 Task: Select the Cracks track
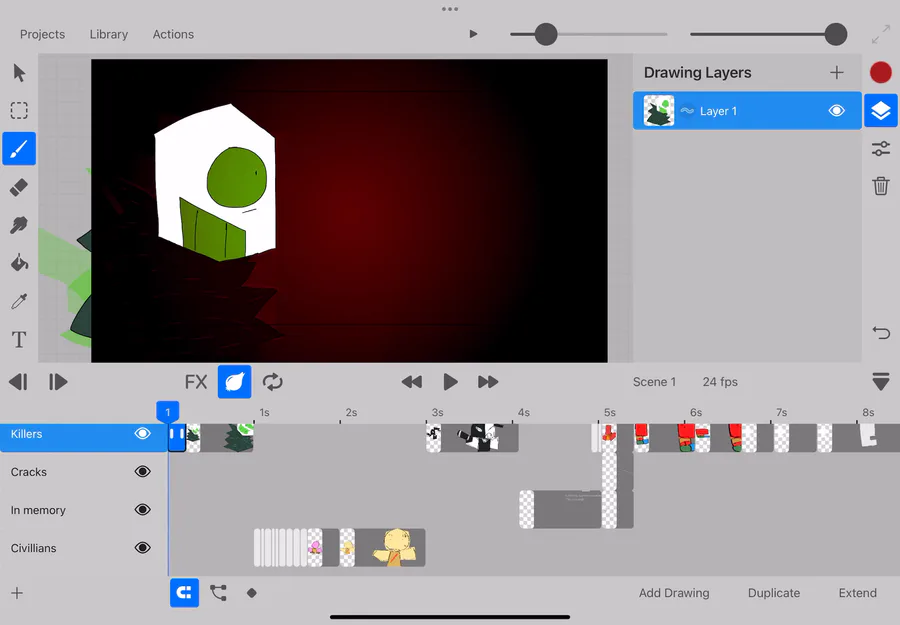(x=83, y=472)
